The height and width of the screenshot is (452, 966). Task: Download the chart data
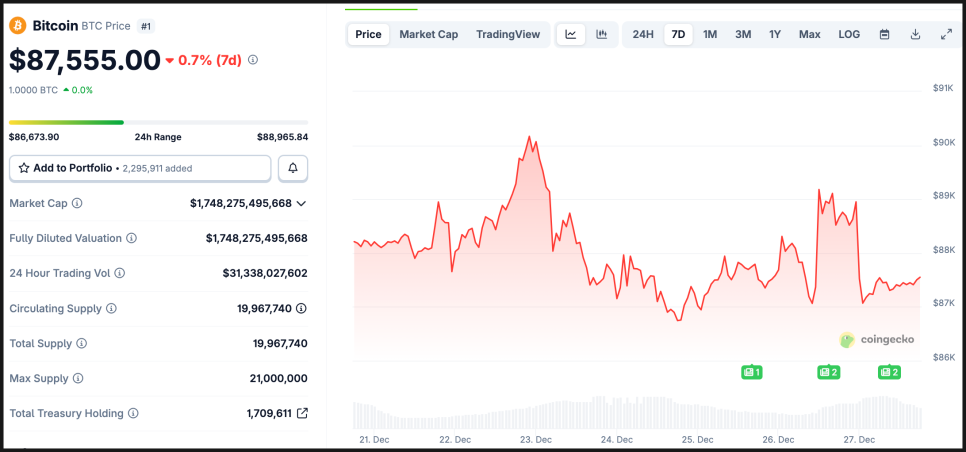[x=915, y=34]
